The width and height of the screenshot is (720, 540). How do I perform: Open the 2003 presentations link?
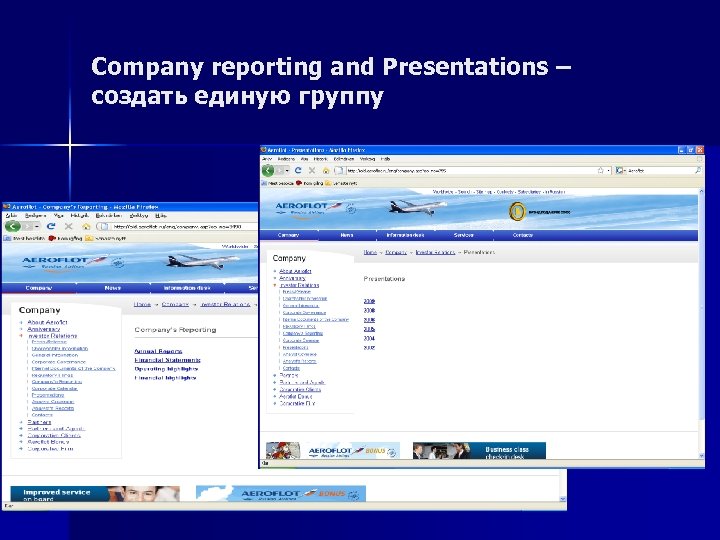point(369,348)
